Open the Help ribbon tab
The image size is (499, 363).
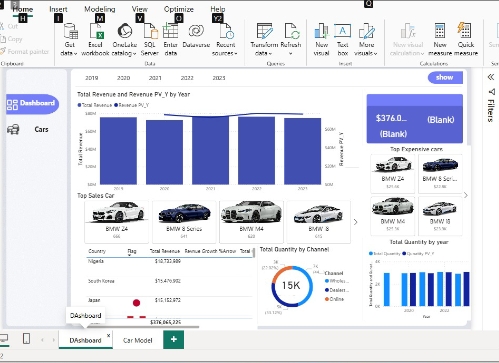point(218,9)
